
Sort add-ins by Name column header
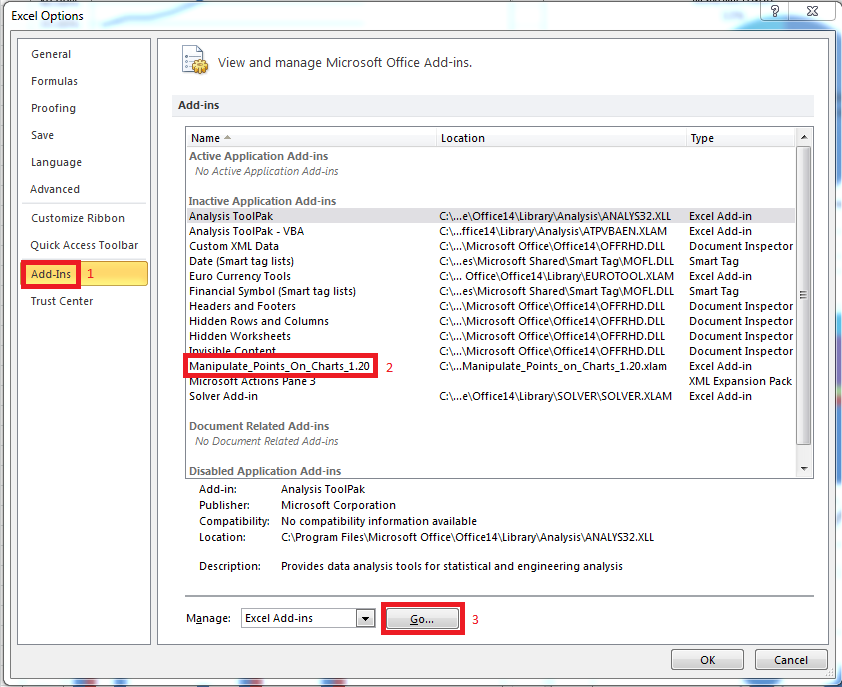click(x=311, y=138)
